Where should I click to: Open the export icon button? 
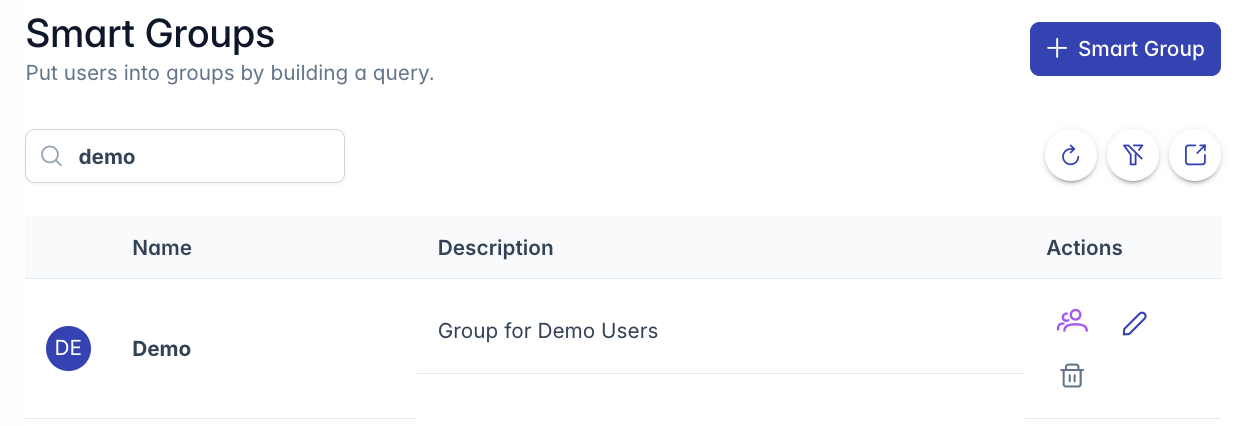pos(1195,155)
